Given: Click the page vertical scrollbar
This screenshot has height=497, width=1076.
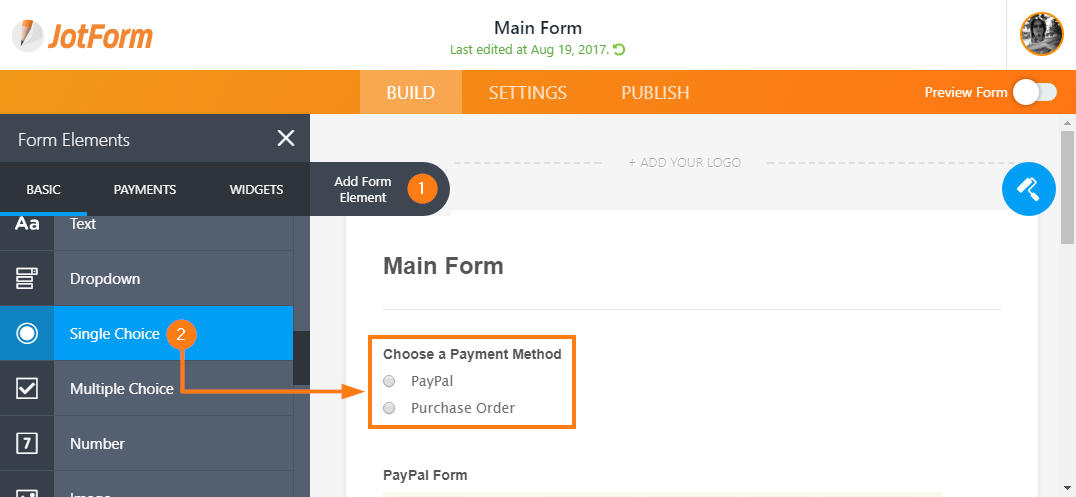Looking at the screenshot, I should 1067,305.
